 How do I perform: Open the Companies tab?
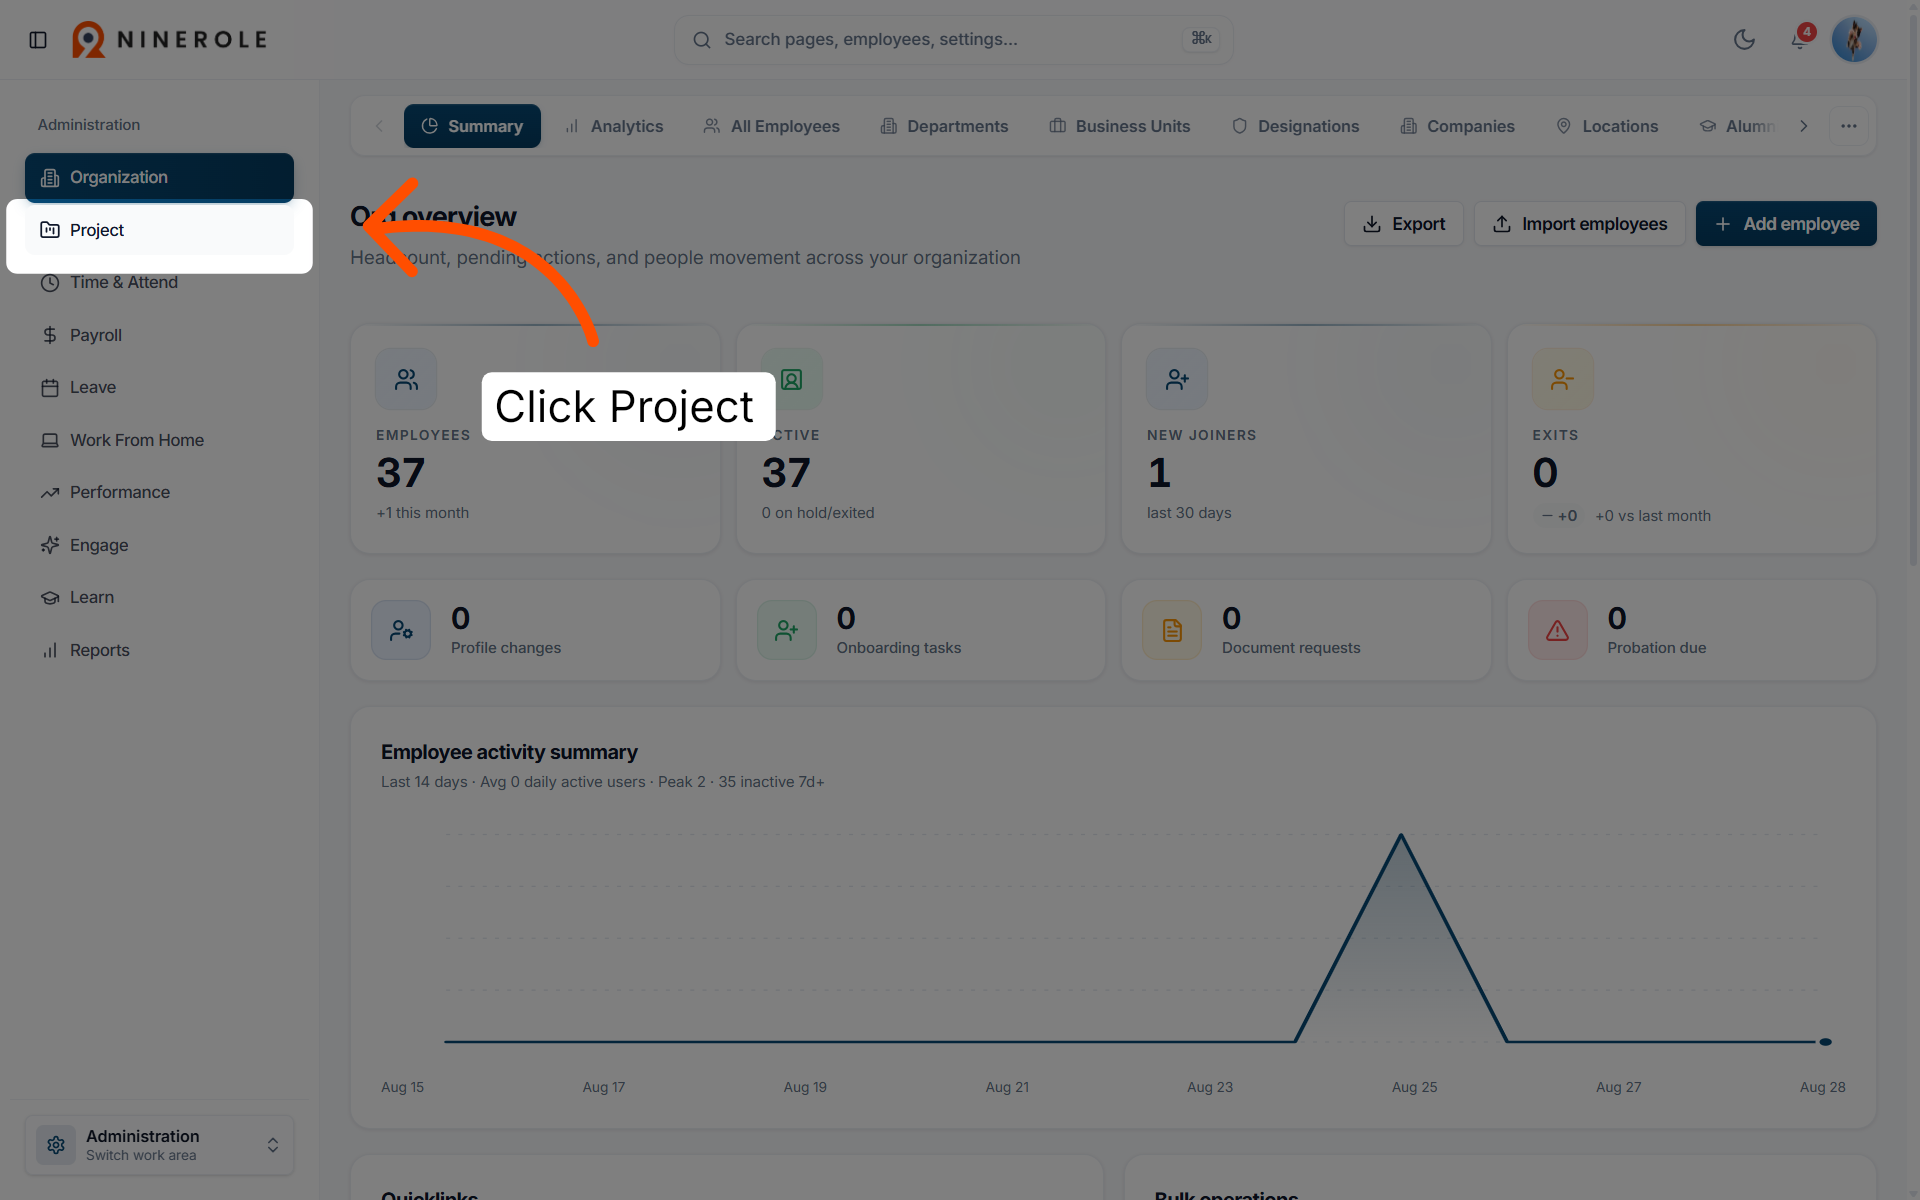coord(1458,126)
